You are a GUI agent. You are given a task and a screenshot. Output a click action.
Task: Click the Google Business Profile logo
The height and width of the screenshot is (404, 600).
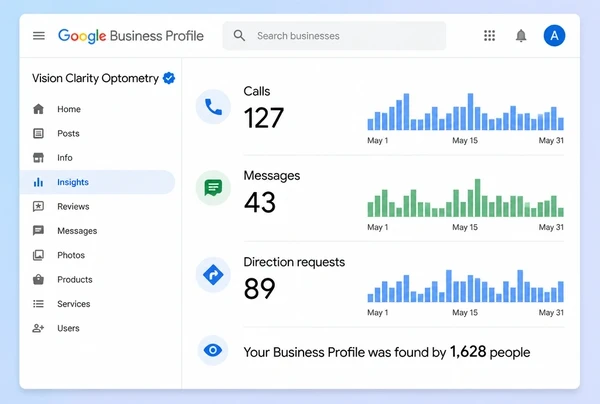[131, 36]
